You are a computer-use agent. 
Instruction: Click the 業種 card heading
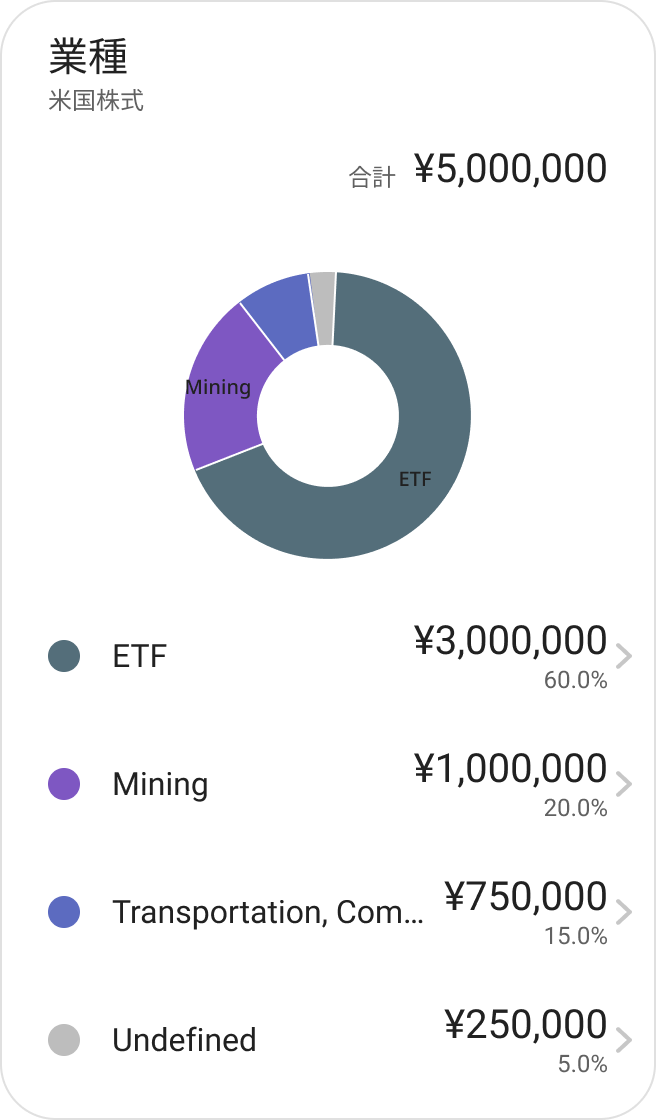click(88, 58)
